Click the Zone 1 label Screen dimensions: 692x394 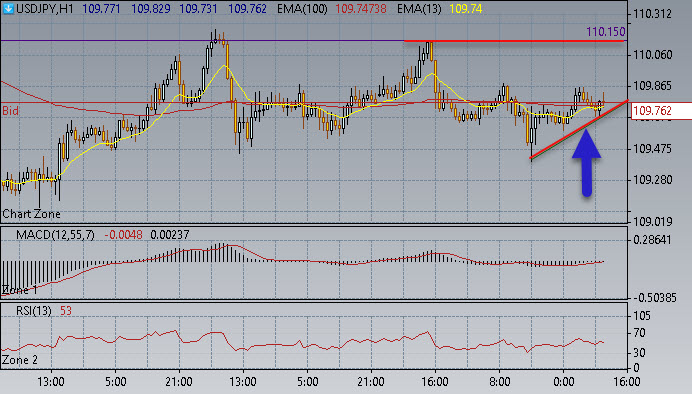(x=19, y=290)
